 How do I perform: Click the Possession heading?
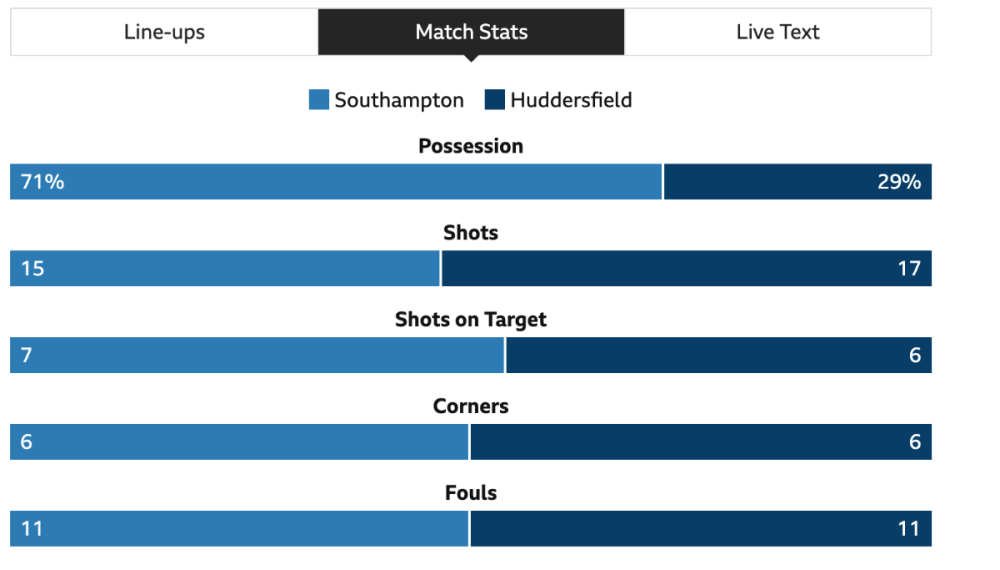point(471,146)
